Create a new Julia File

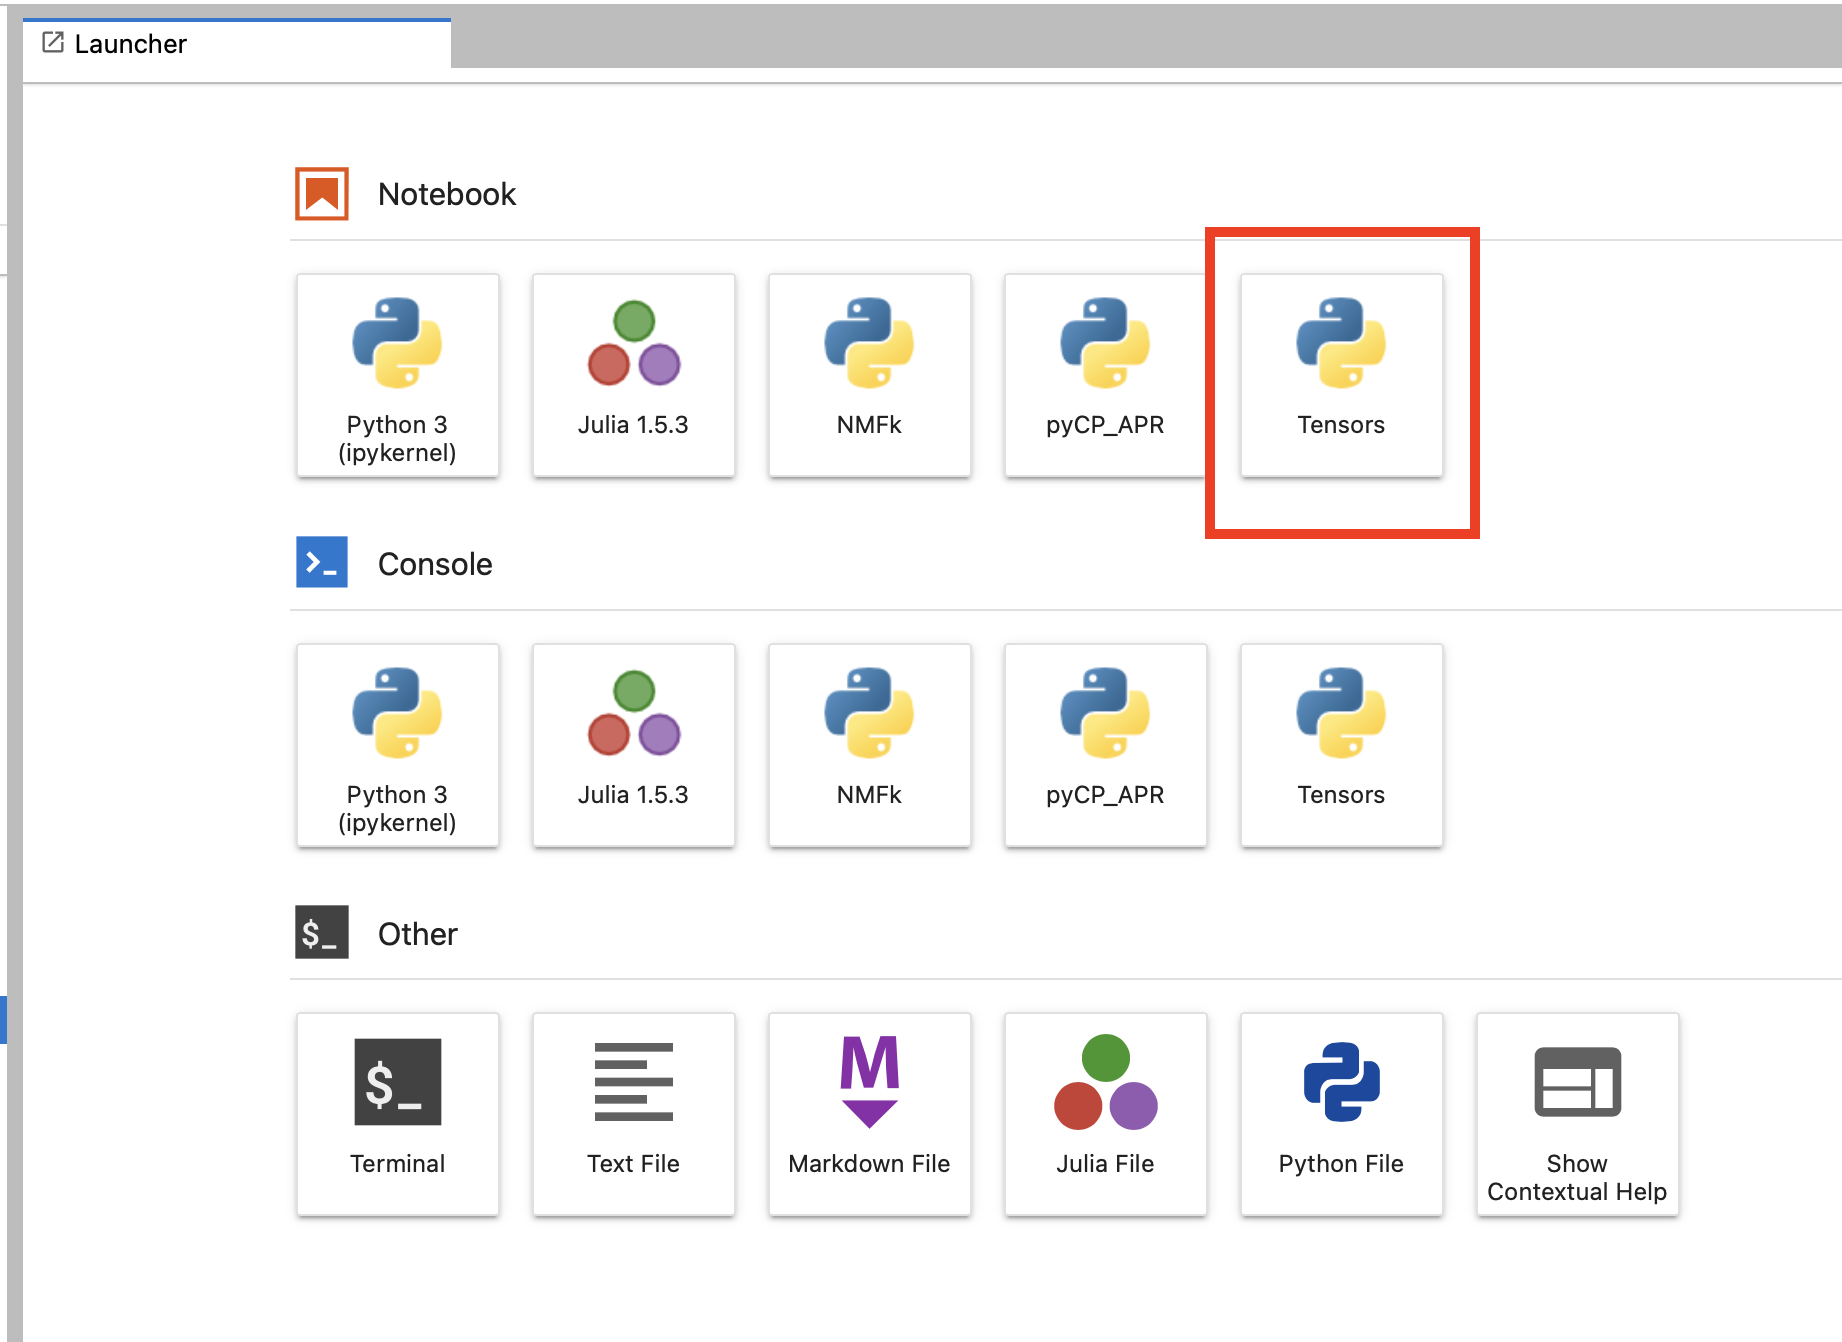coord(1105,1114)
